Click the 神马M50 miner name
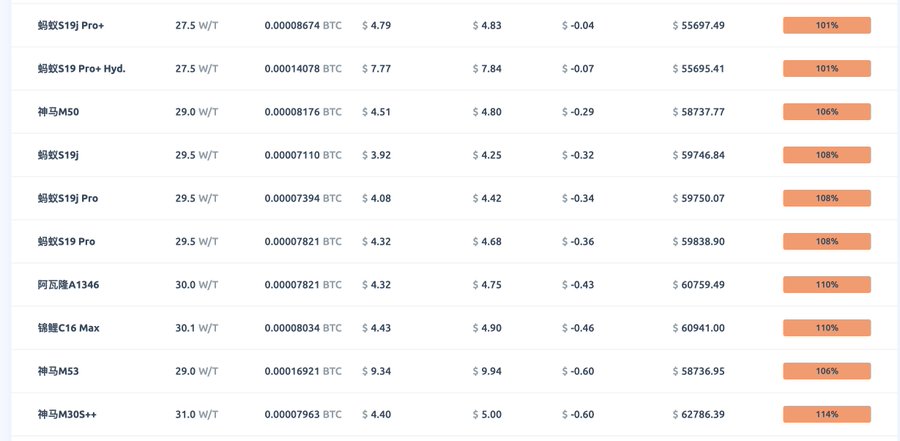The image size is (900, 441). [58, 112]
